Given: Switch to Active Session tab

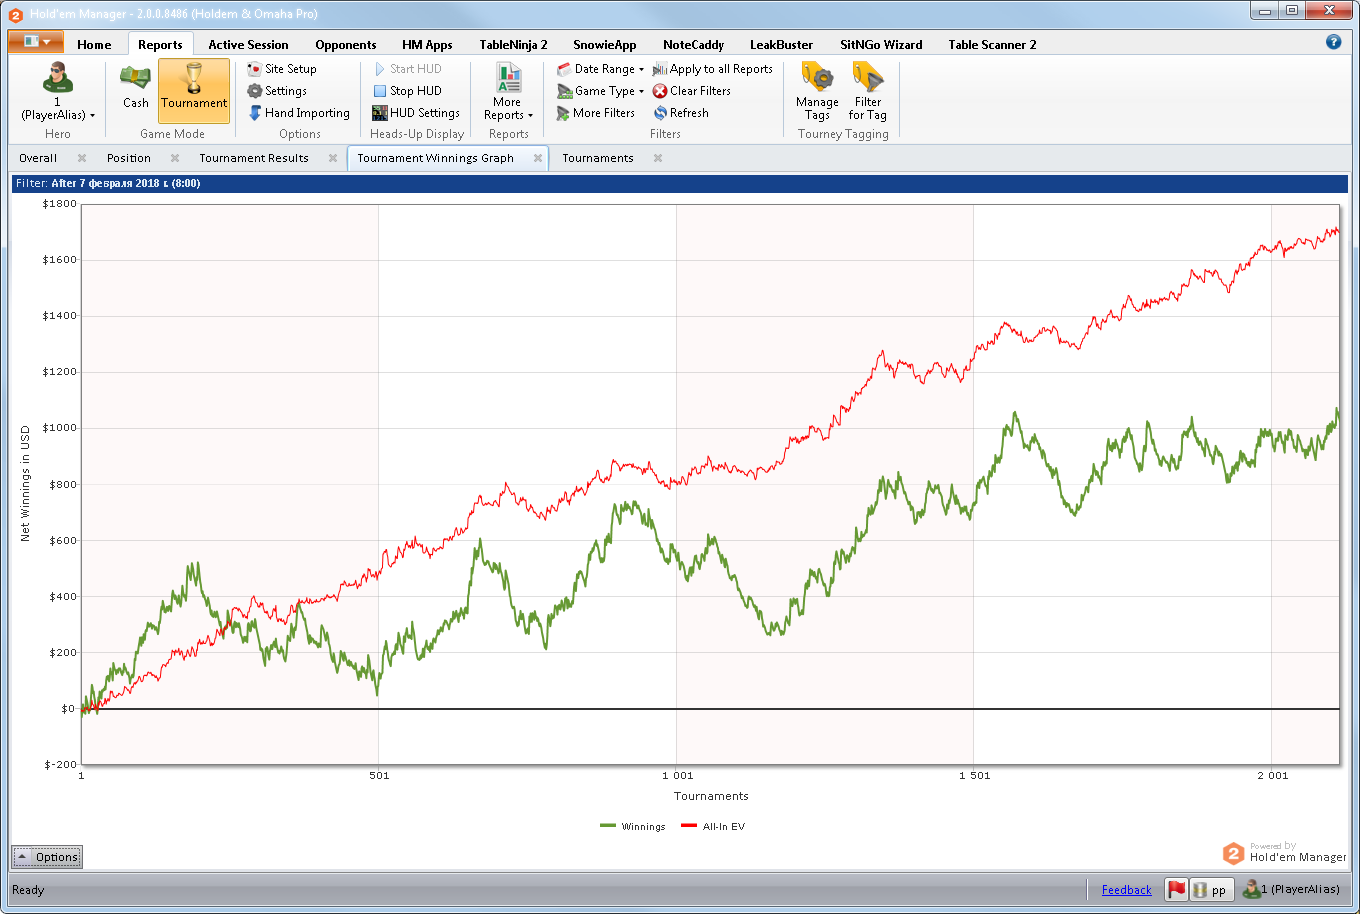Looking at the screenshot, I should point(248,44).
